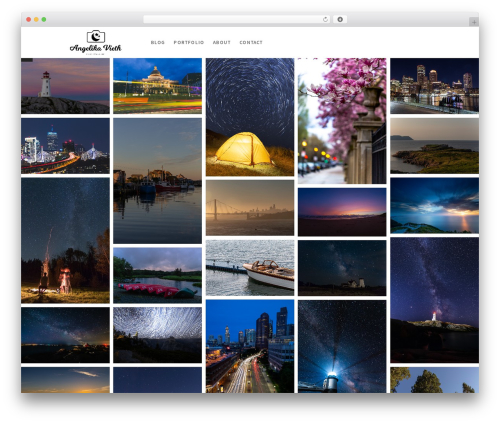Open the lighthouse at sunset photo
Screen dimensions: 500x423
click(x=65, y=86)
